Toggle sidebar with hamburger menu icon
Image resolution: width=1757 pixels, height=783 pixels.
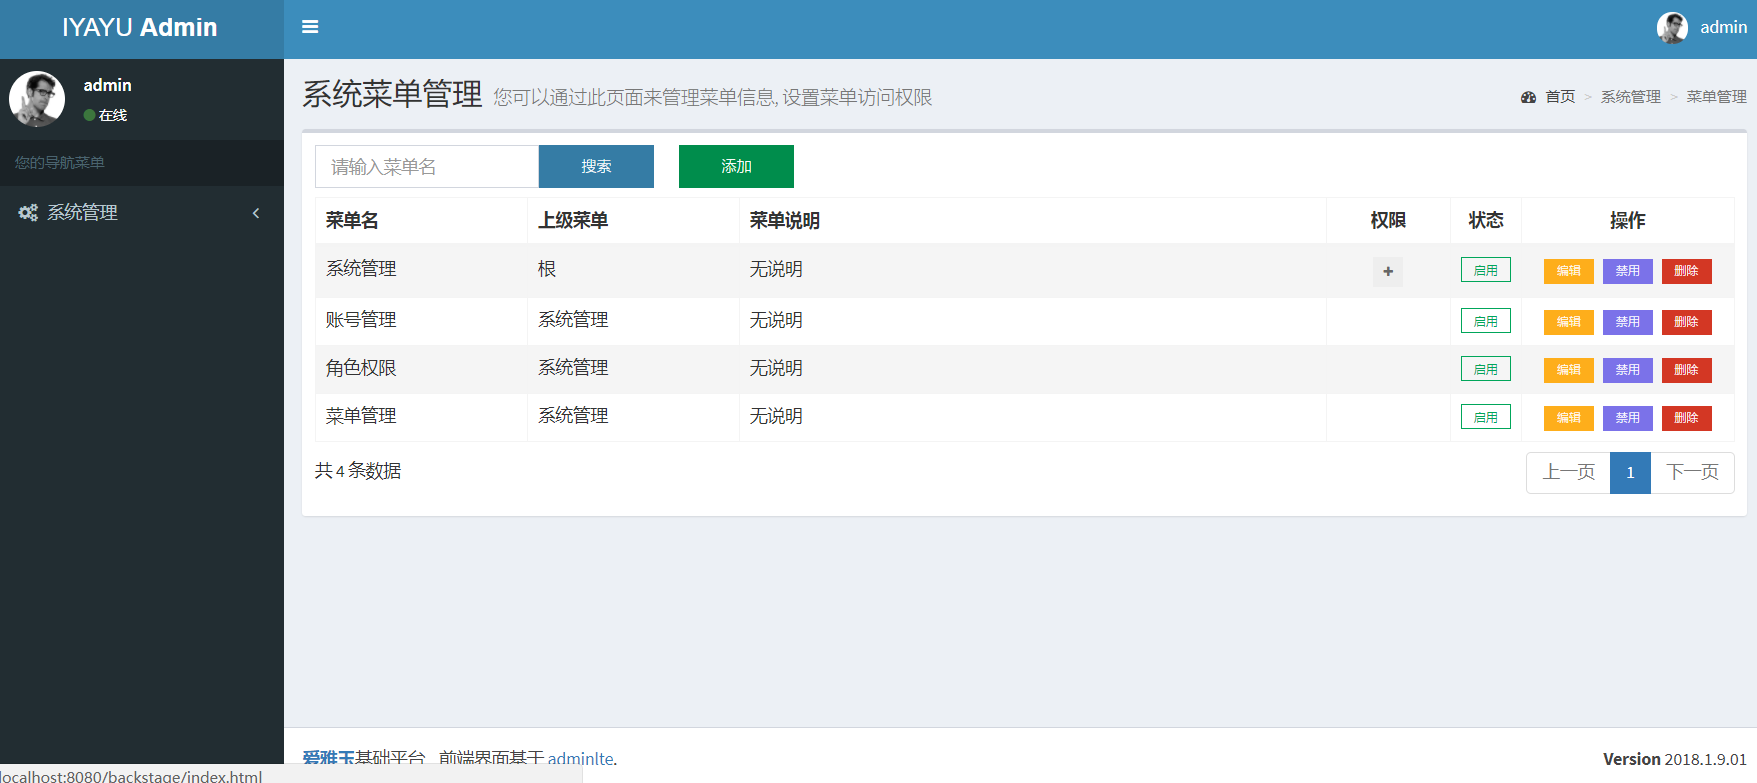click(x=310, y=27)
